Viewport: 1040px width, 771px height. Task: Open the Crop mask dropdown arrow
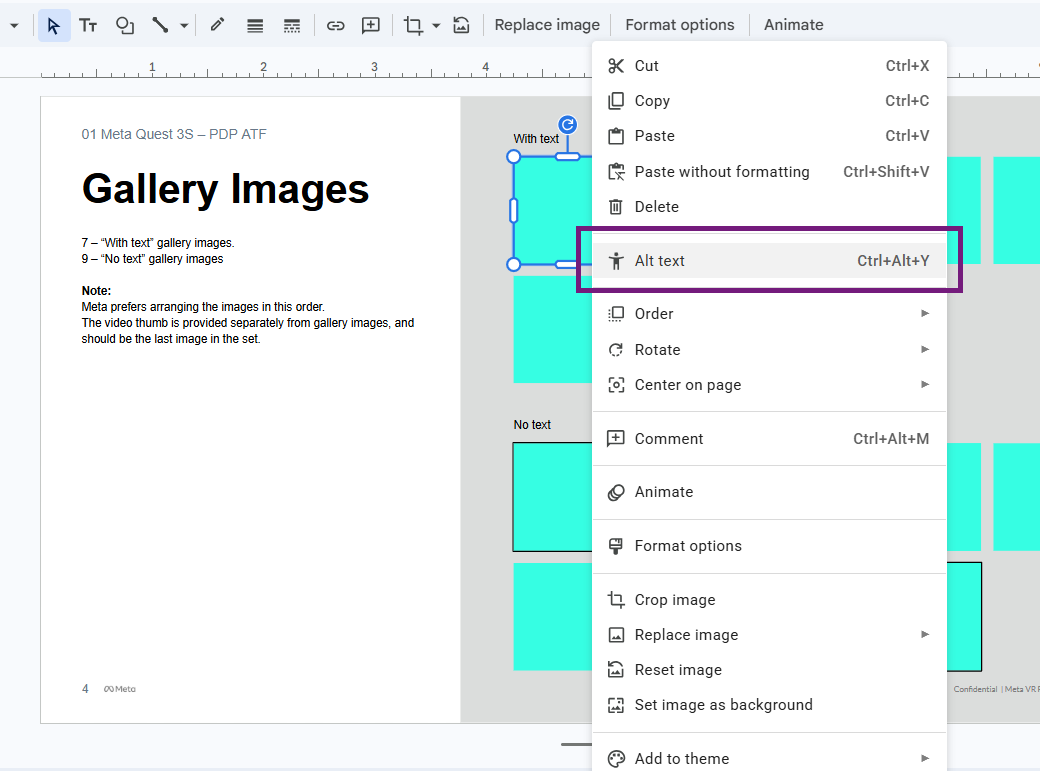436,25
